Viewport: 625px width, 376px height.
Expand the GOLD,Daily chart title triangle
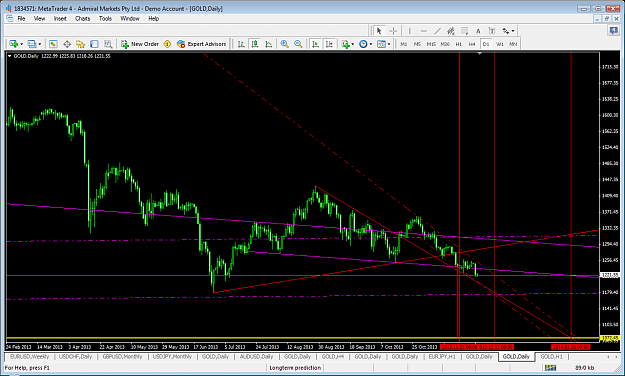[10, 56]
